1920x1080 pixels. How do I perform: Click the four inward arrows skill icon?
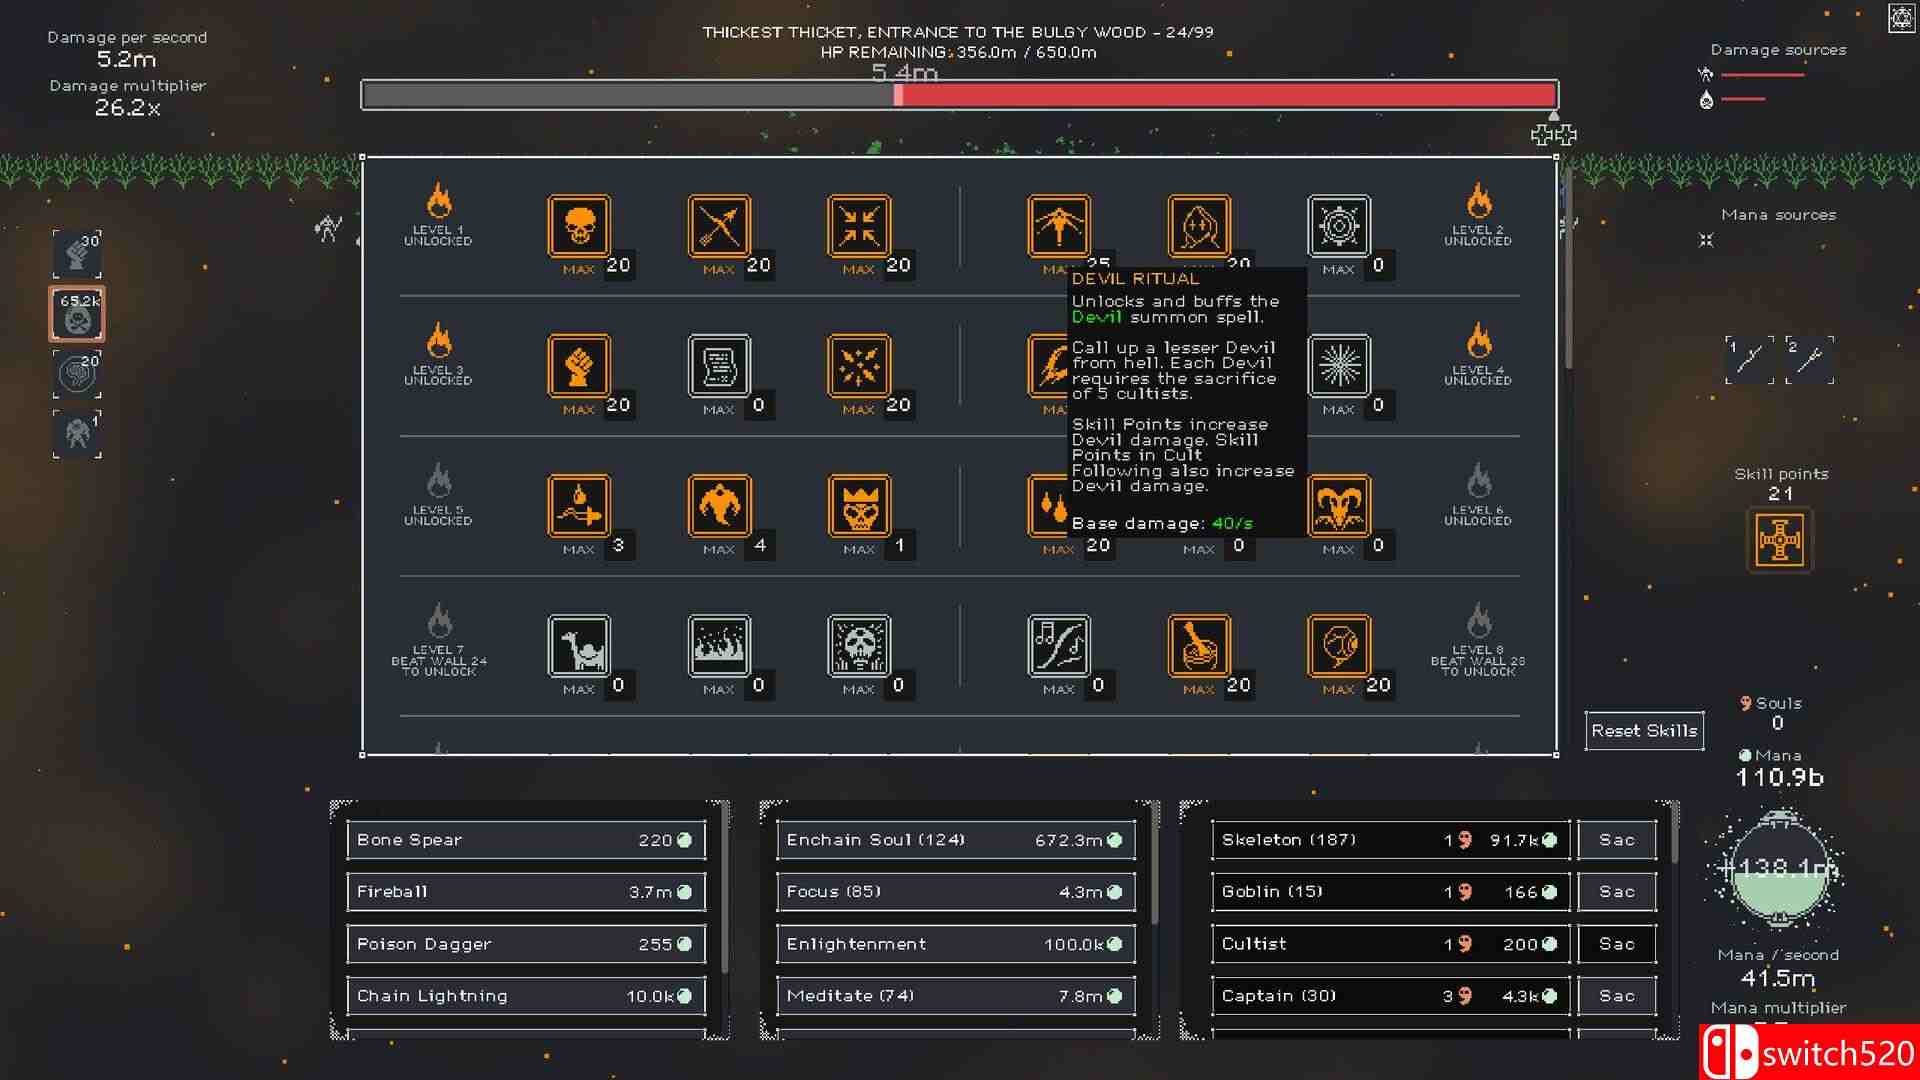(858, 226)
